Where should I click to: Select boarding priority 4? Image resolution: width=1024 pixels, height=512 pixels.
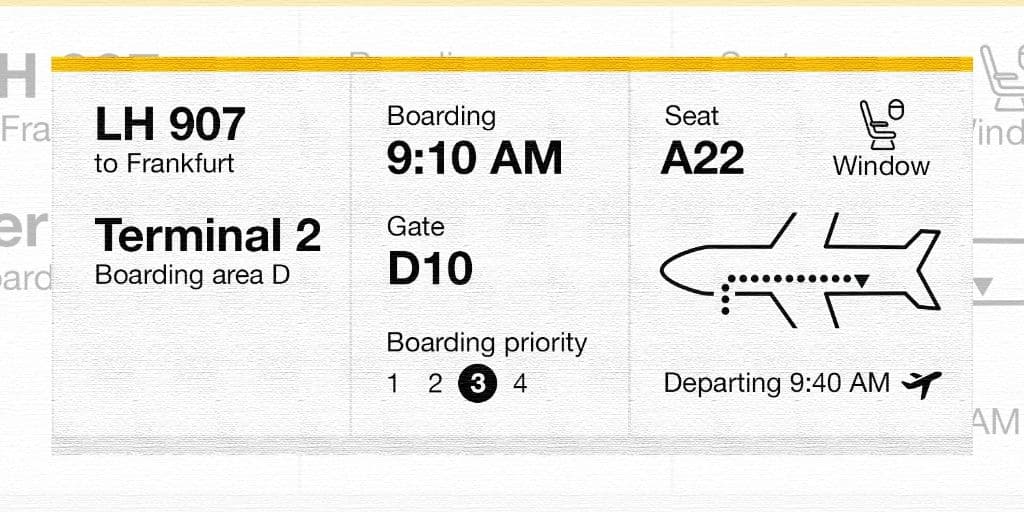[520, 384]
